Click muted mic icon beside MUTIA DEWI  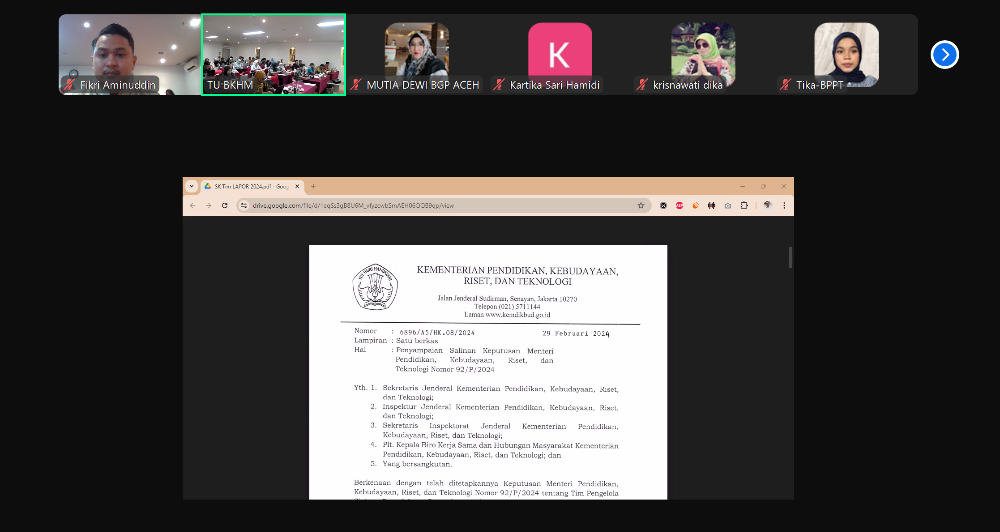(357, 84)
